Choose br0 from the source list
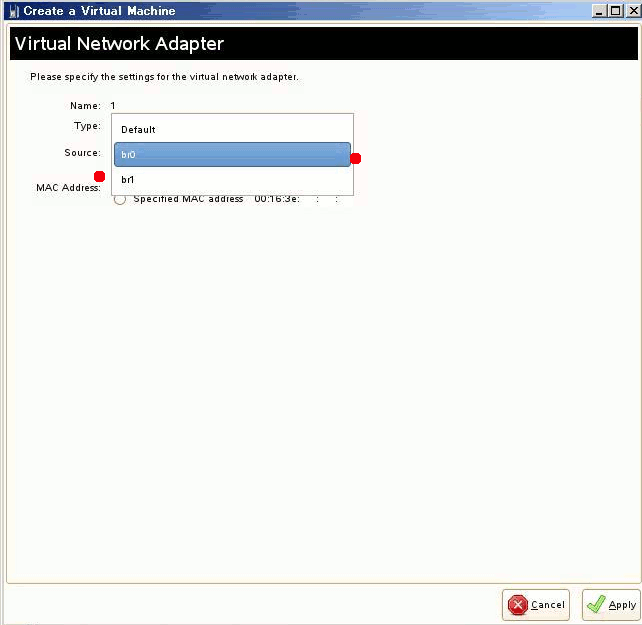642x625 pixels. pyautogui.click(x=232, y=154)
